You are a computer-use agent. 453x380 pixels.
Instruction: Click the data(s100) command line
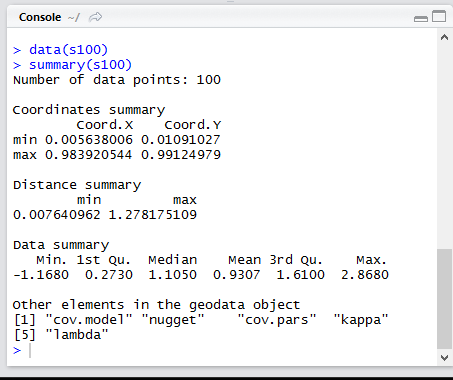click(68, 50)
